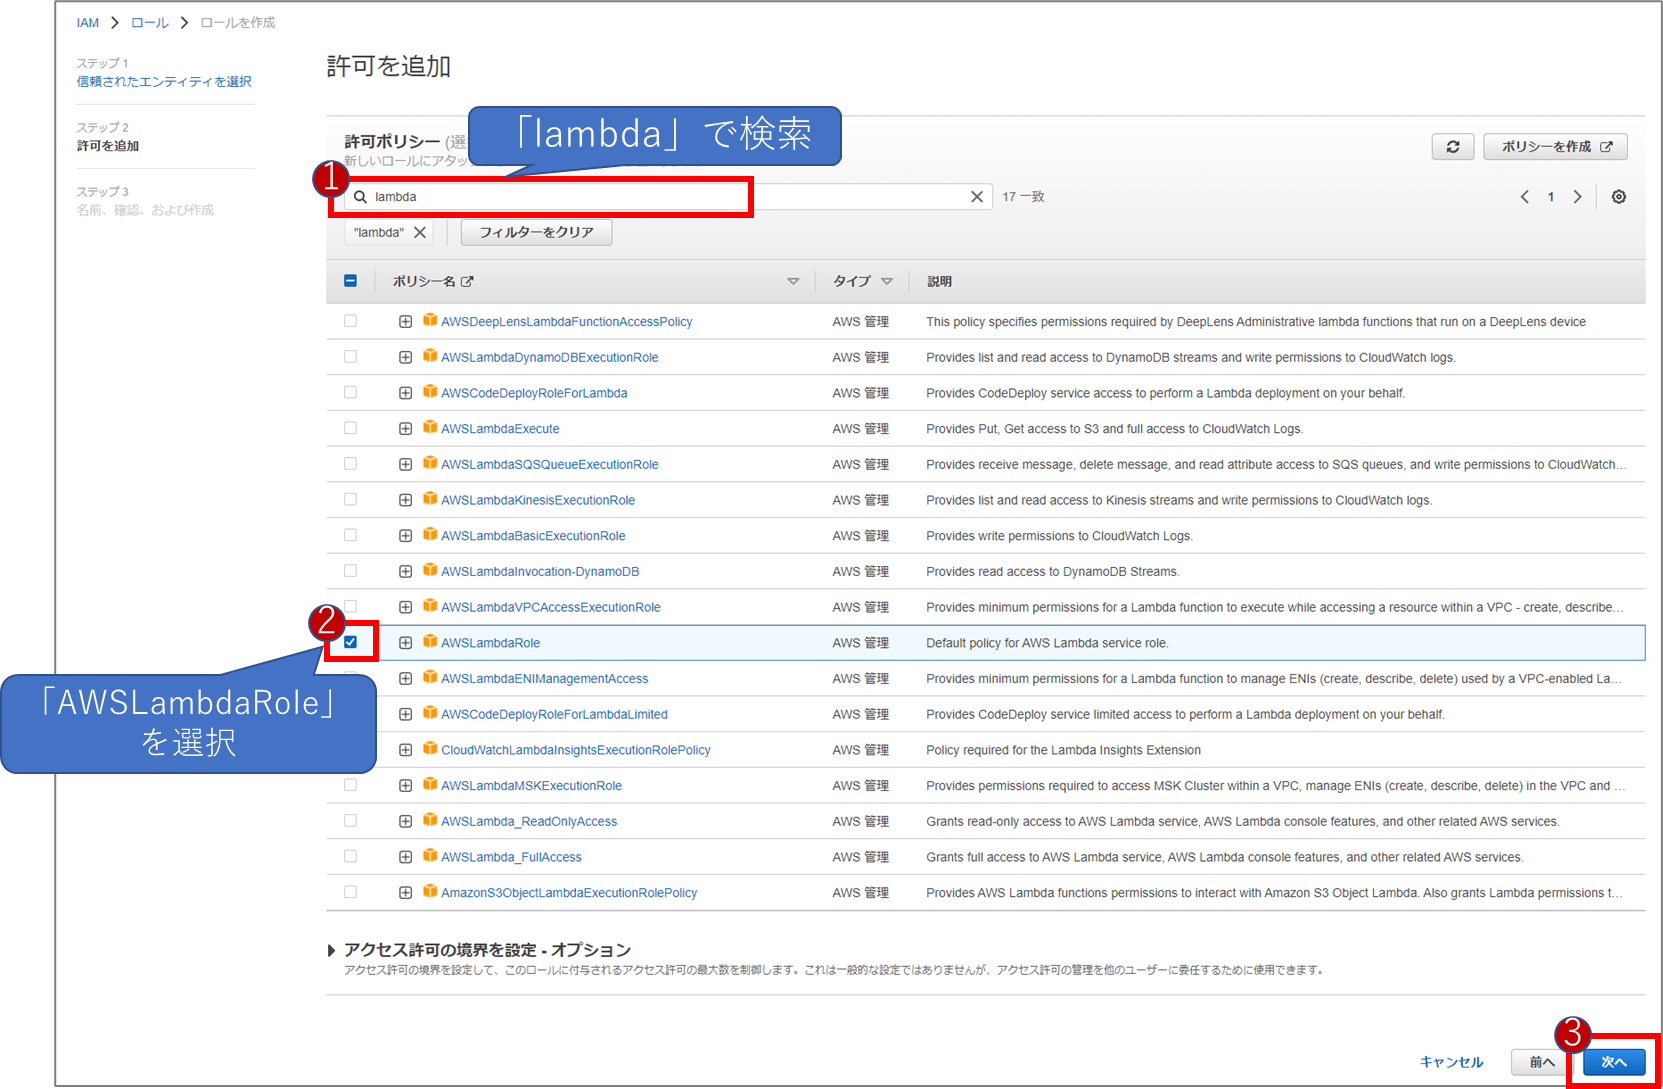
Task: Click the search magnifier icon
Action: 360,197
